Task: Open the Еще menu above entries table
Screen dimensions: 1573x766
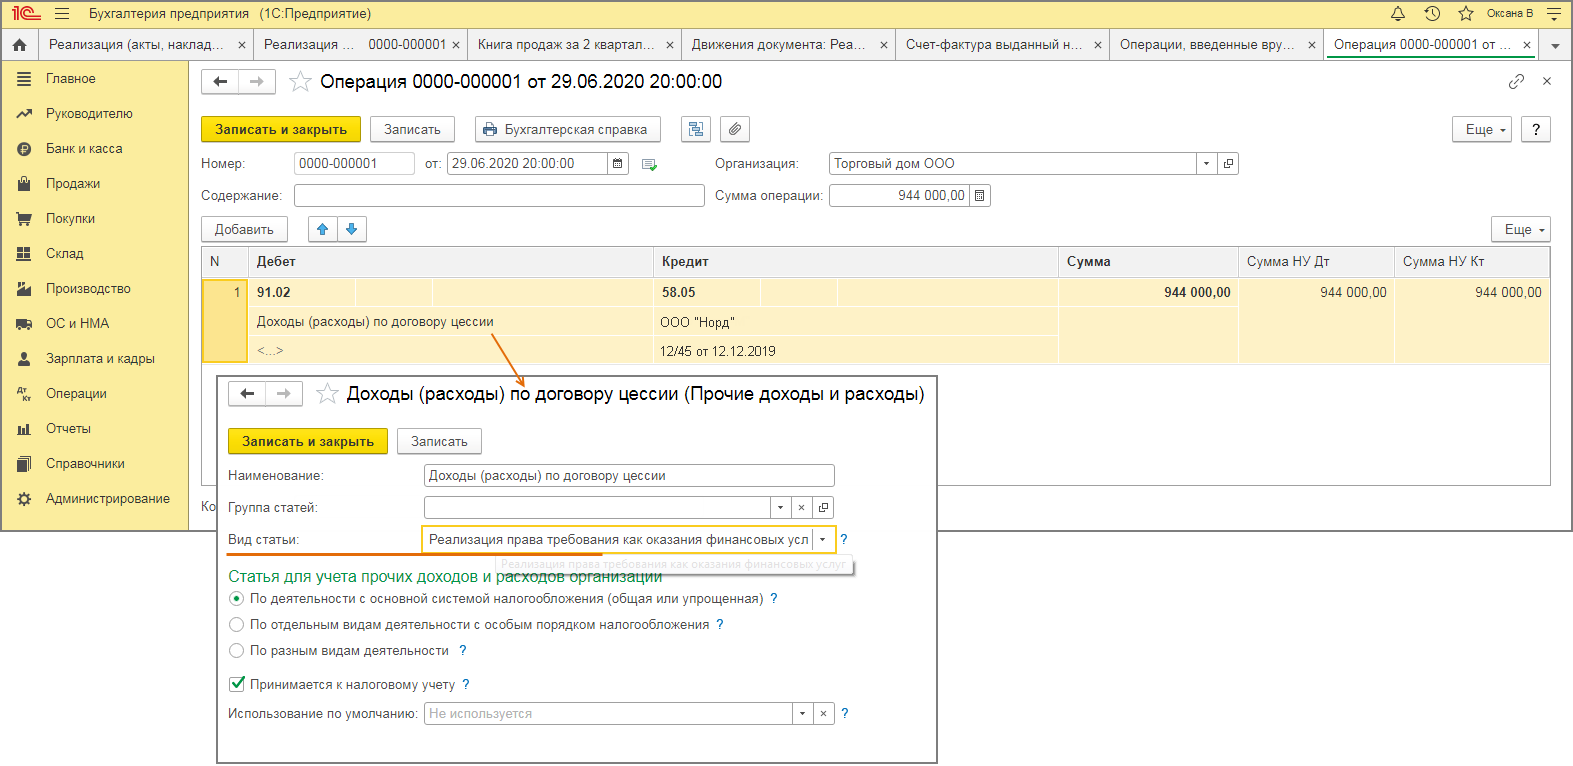Action: pyautogui.click(x=1521, y=229)
